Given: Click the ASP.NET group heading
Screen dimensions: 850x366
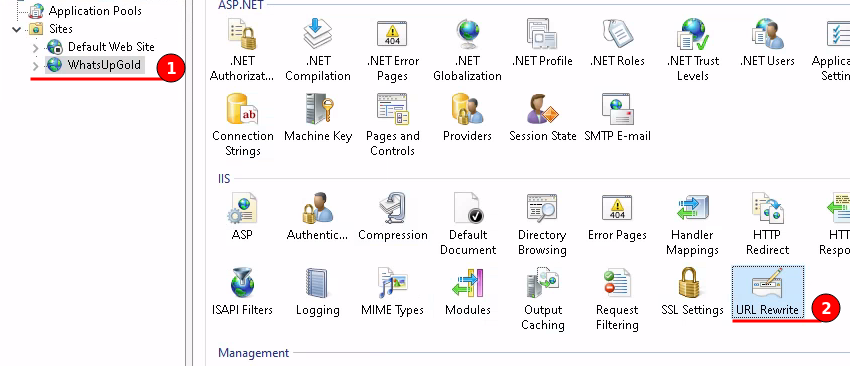Looking at the screenshot, I should click(241, 5).
